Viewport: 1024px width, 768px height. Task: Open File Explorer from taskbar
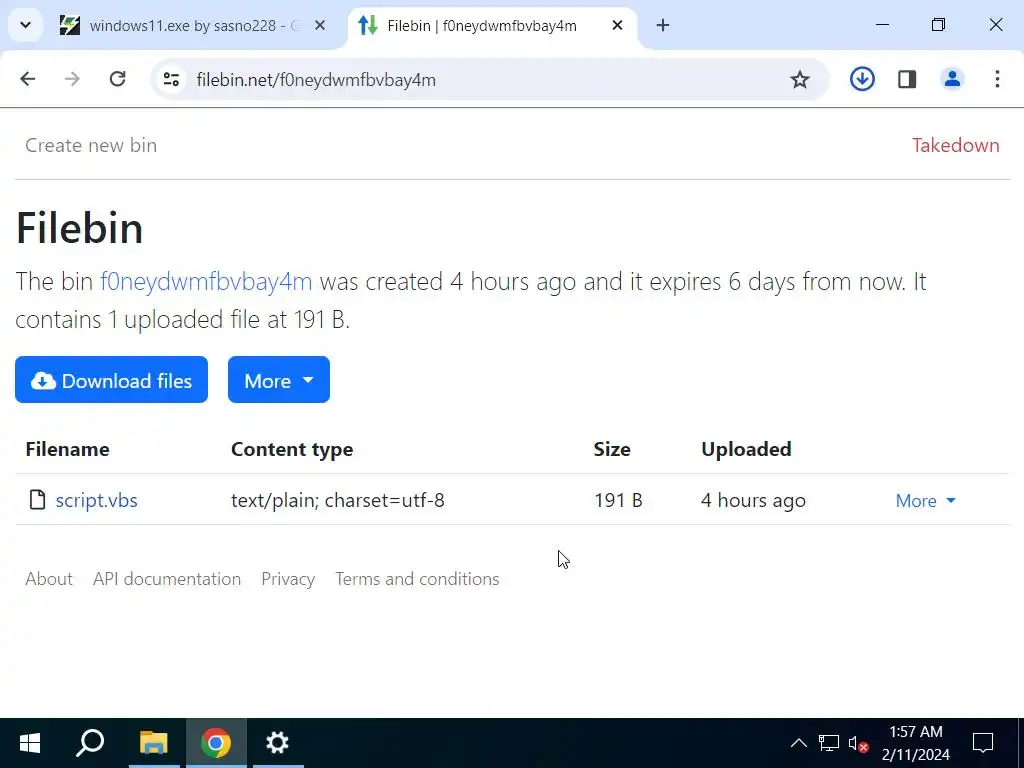pyautogui.click(x=154, y=743)
